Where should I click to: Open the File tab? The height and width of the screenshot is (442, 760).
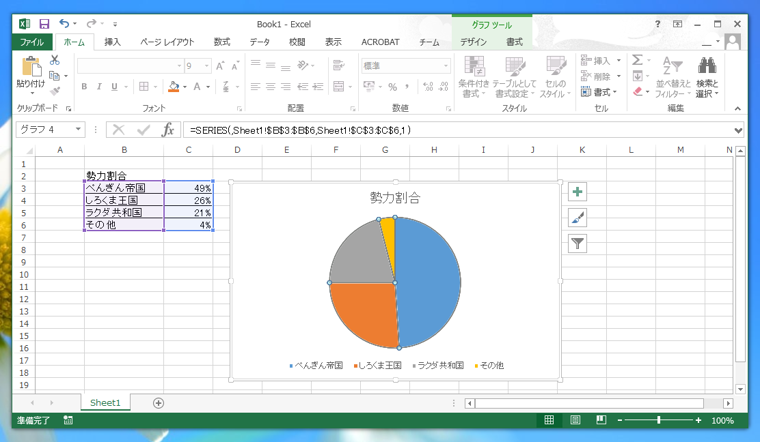coord(32,42)
